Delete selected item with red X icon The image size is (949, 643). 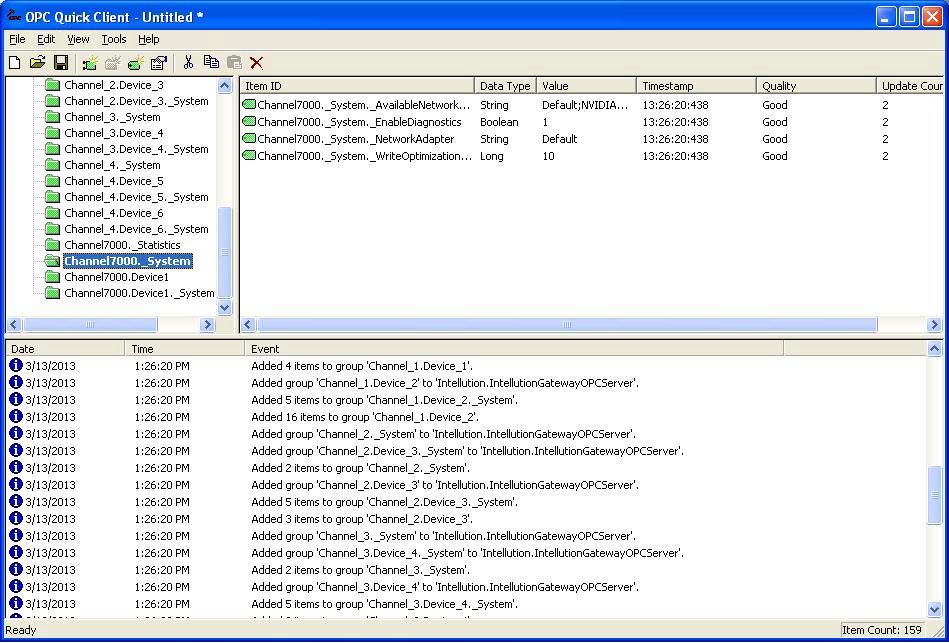pos(257,62)
